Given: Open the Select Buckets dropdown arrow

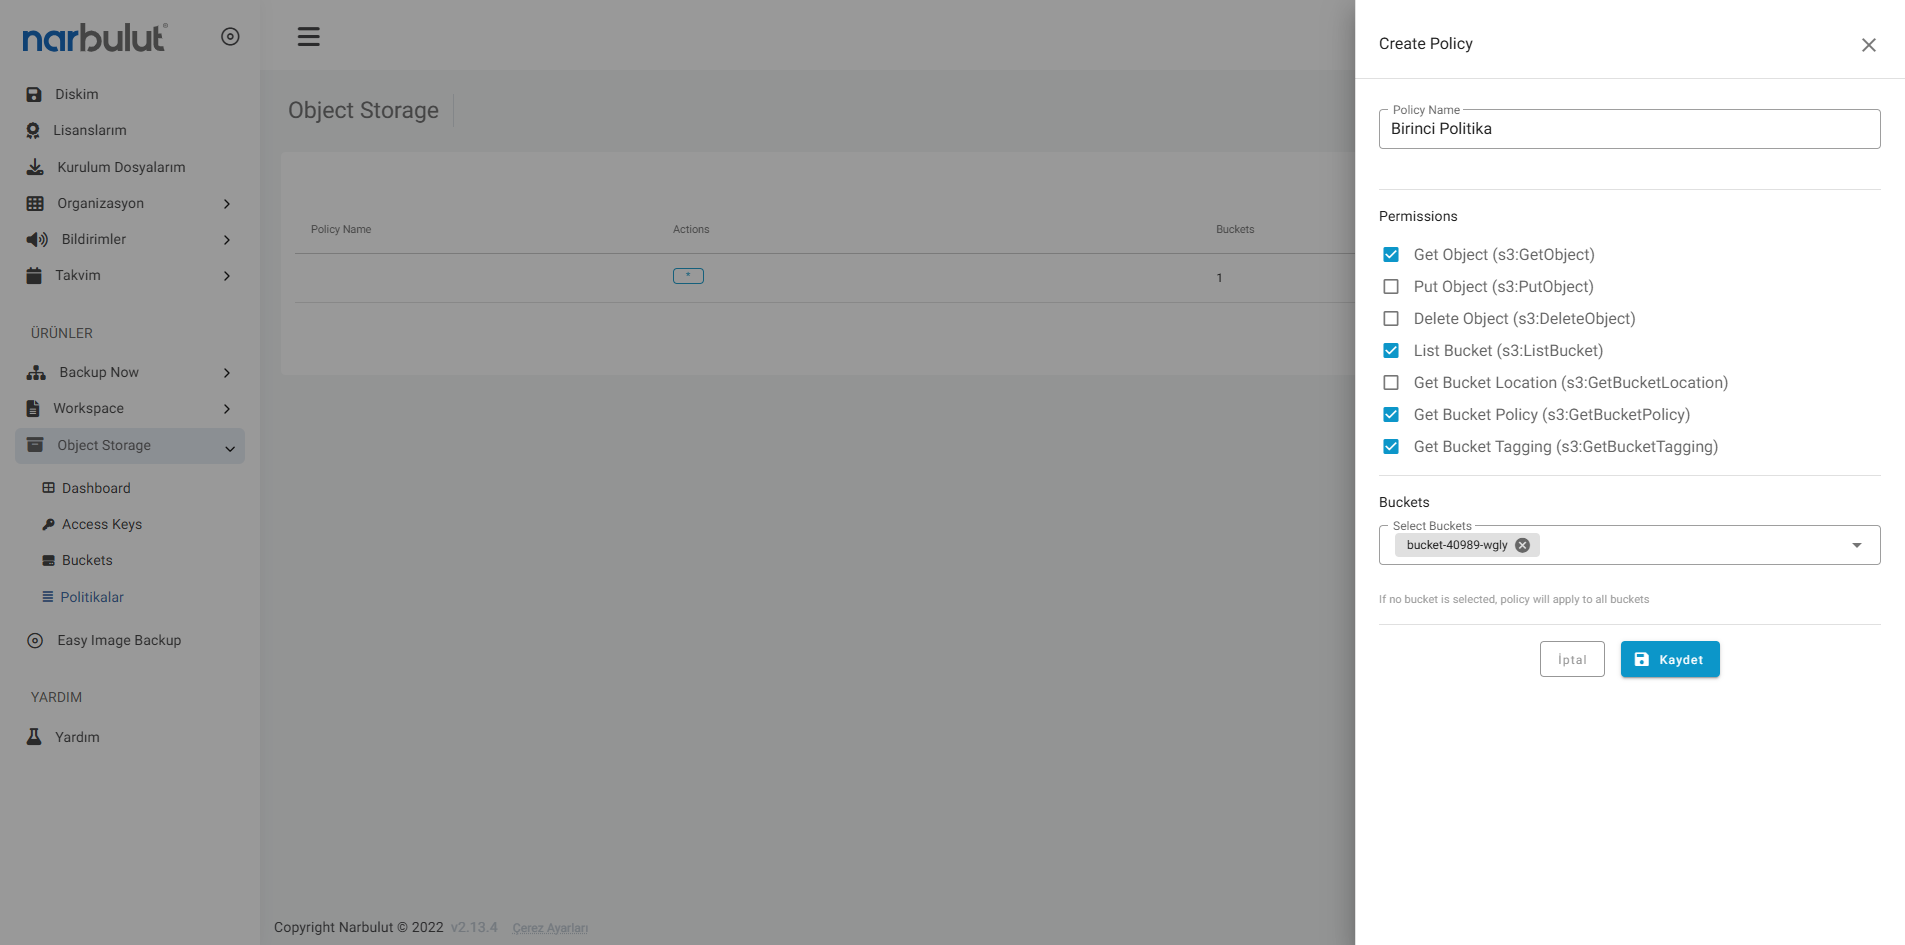Looking at the screenshot, I should coord(1856,545).
